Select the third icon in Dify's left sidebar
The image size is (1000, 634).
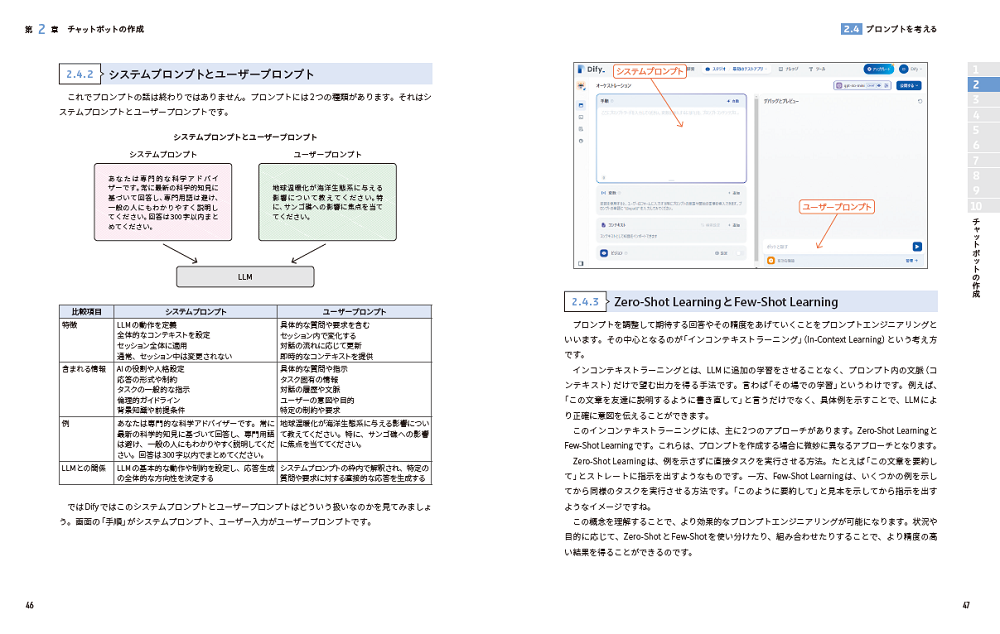point(580,130)
